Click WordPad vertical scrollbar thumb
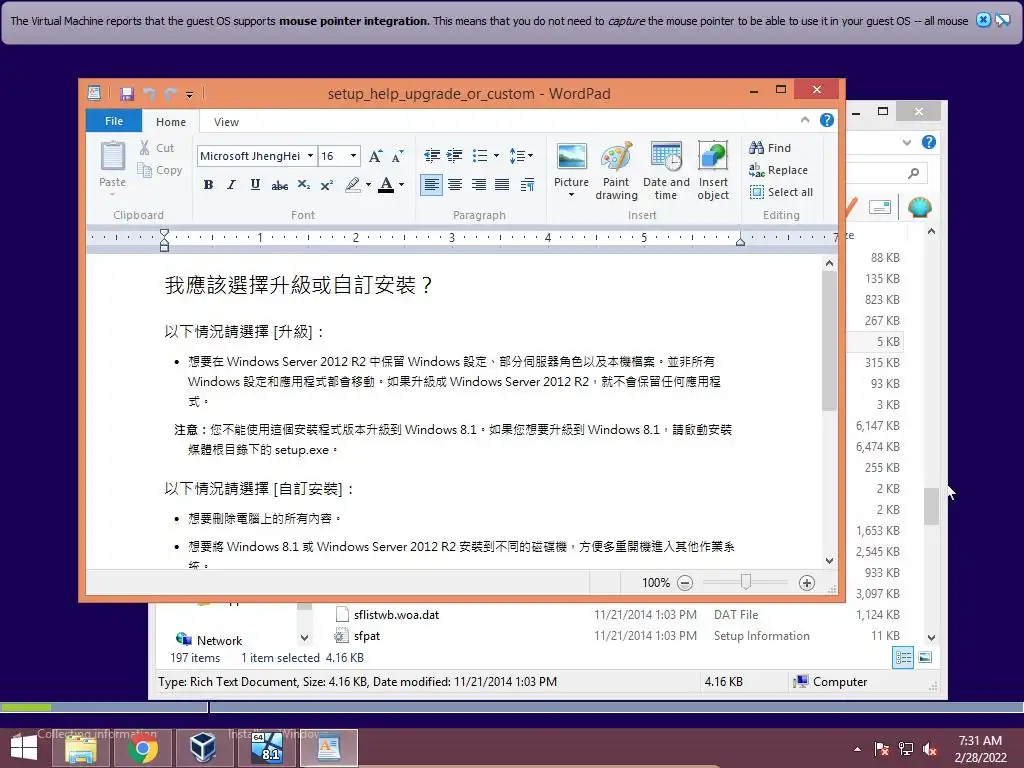Image resolution: width=1024 pixels, height=768 pixels. tap(829, 341)
